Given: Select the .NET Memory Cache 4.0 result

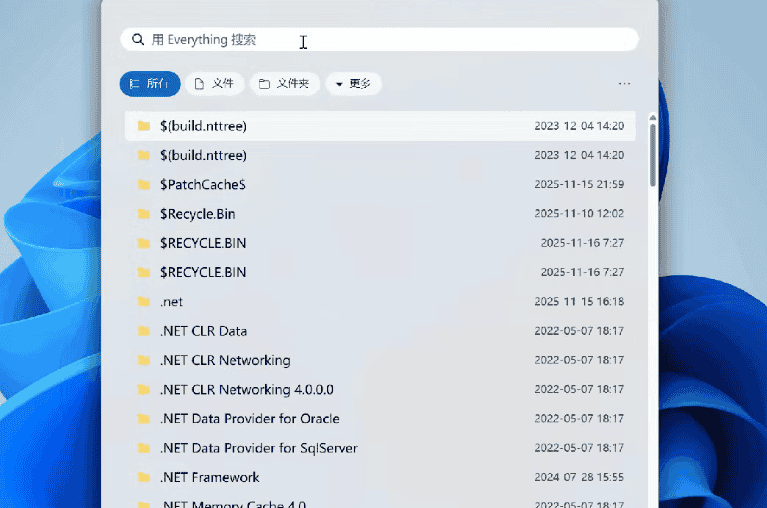Looking at the screenshot, I should 232,504.
